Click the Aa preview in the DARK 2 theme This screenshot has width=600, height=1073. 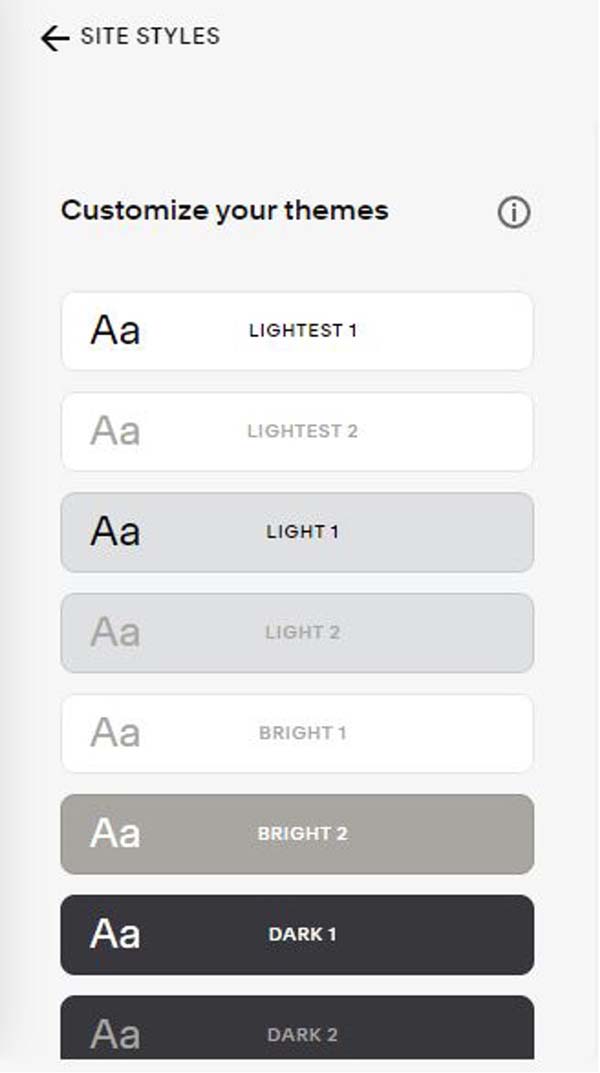click(115, 1035)
